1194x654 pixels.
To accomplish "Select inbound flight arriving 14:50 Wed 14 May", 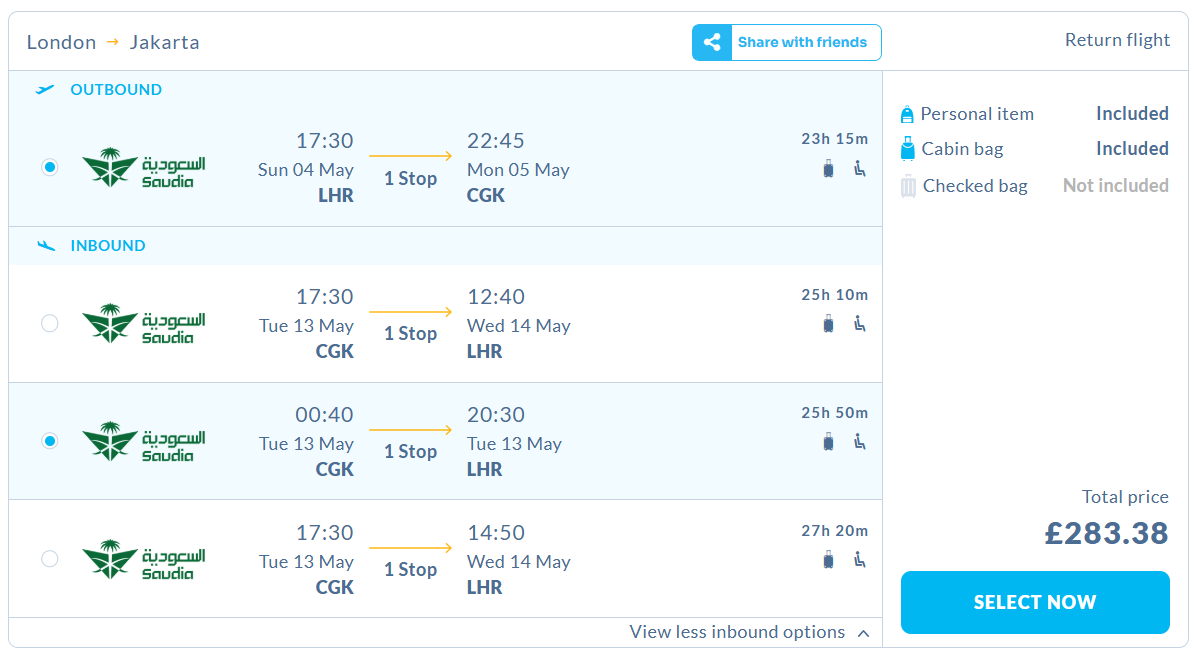I will (x=50, y=558).
